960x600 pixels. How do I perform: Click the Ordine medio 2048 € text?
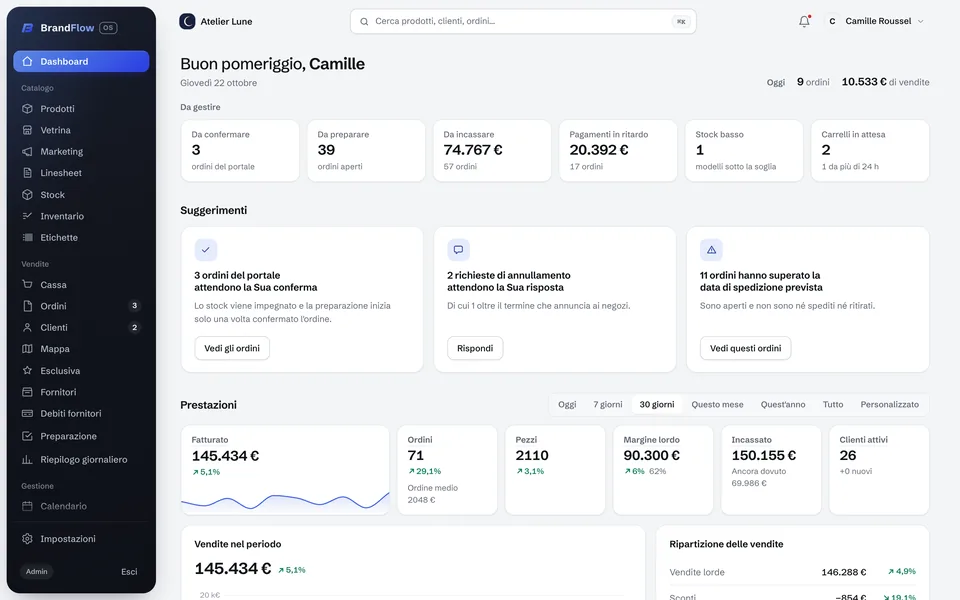coord(433,494)
